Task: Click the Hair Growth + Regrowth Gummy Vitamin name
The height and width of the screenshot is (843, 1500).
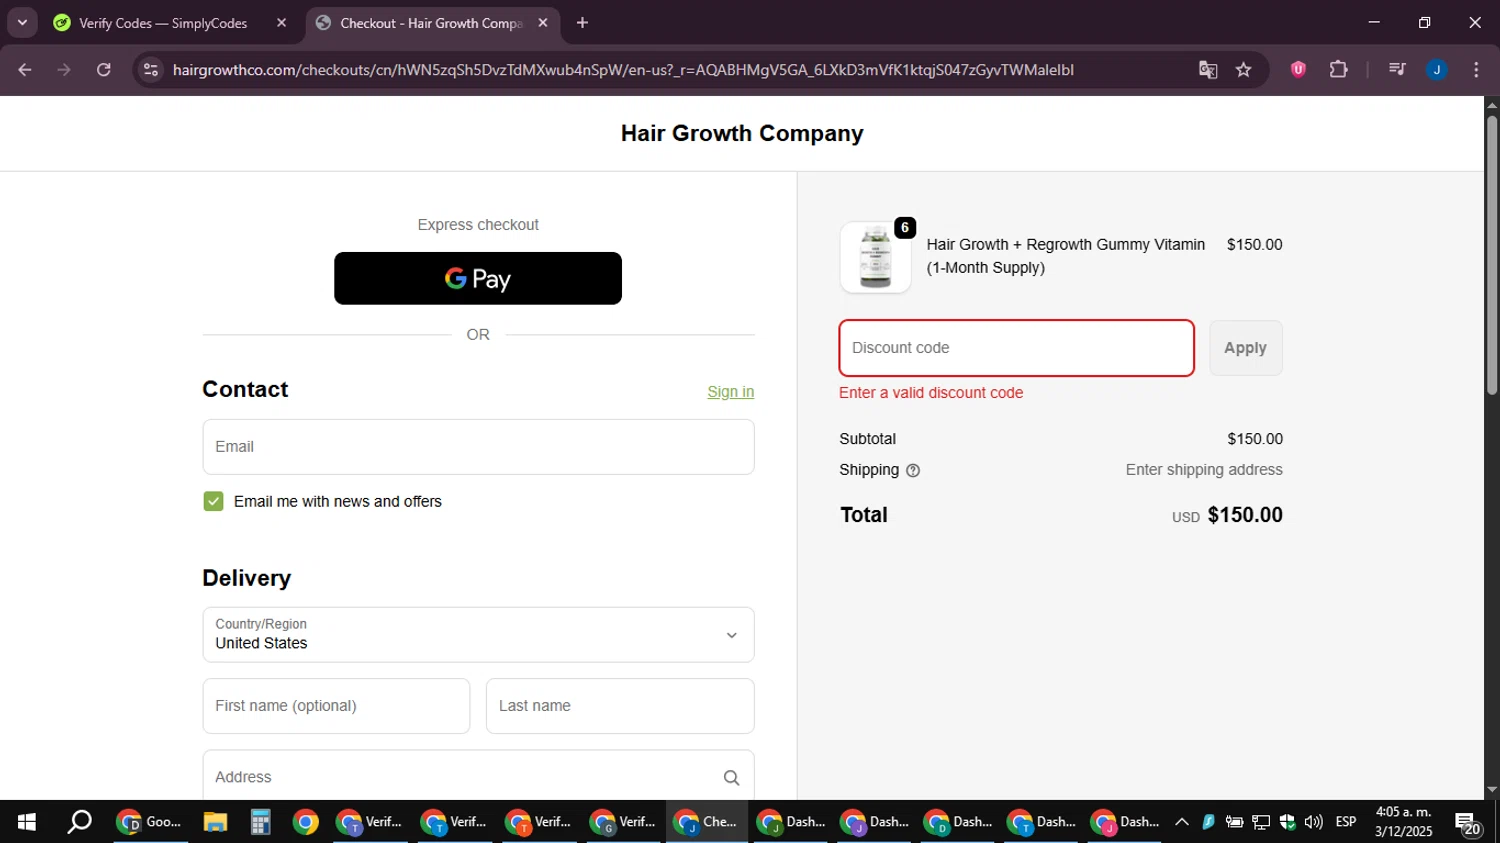Action: [x=1066, y=256]
